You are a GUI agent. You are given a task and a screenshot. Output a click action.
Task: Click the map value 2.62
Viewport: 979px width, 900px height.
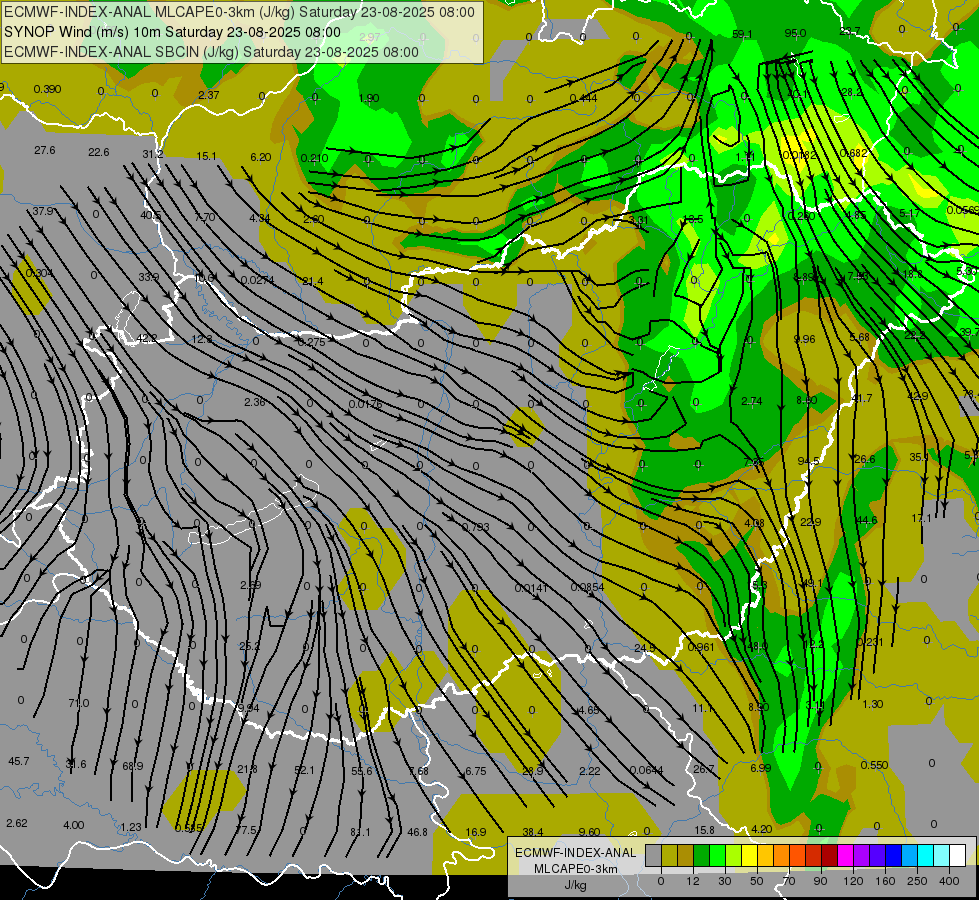pos(17,823)
